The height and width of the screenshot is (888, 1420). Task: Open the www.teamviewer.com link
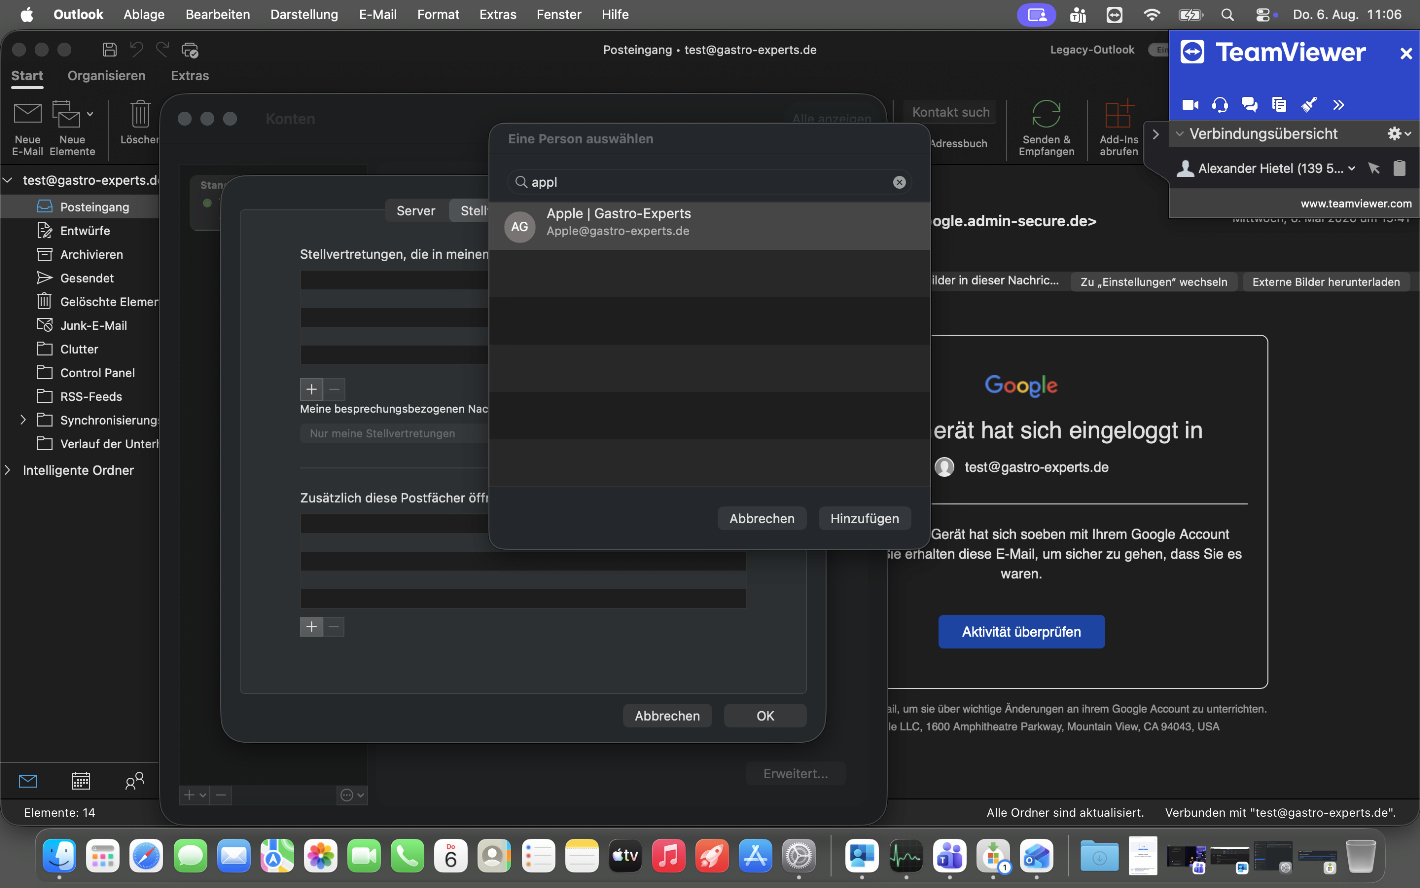pyautogui.click(x=1356, y=203)
